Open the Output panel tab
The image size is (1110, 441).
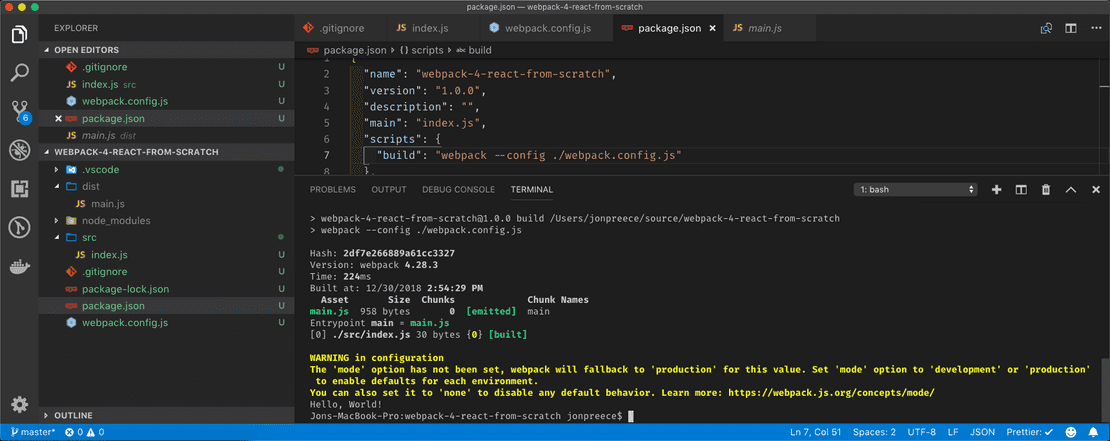[x=389, y=190]
